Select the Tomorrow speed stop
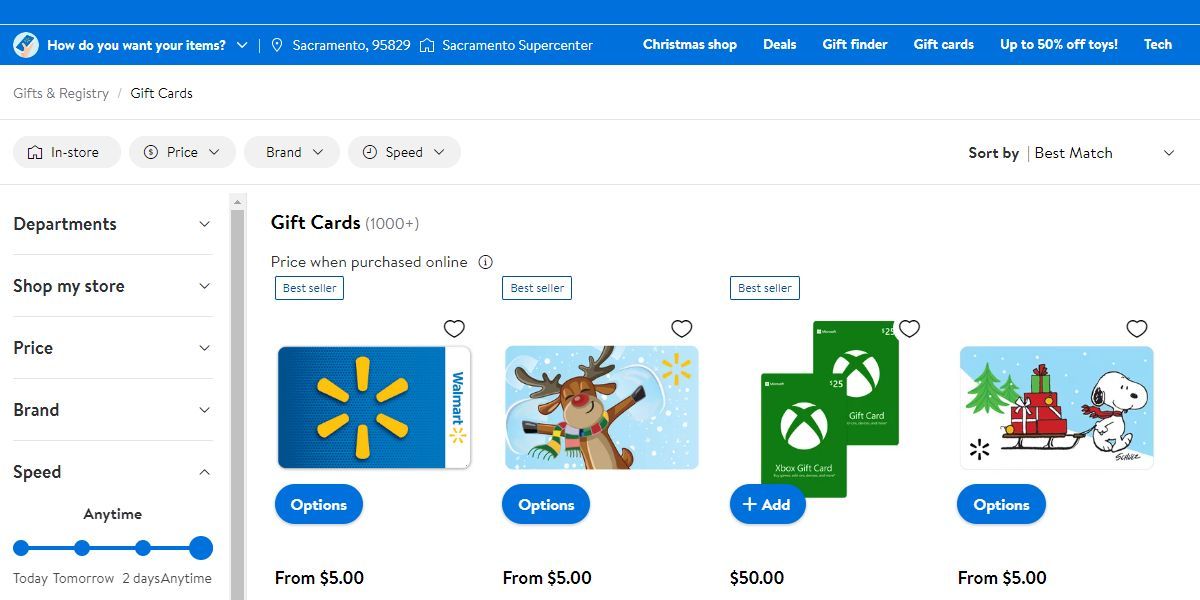 82,548
